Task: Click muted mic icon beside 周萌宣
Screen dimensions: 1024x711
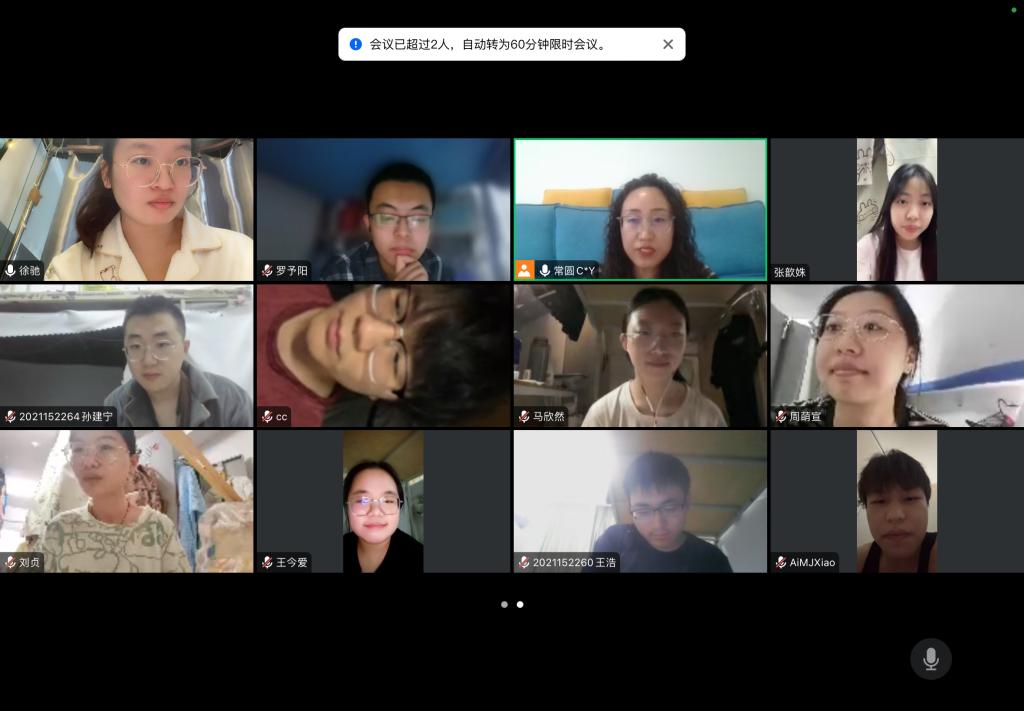Action: click(x=781, y=417)
